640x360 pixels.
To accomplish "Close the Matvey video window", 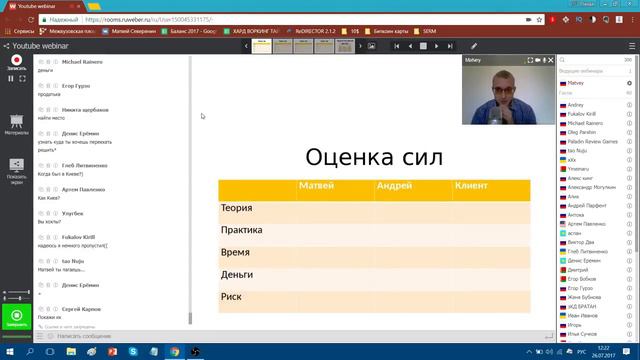I will pos(551,60).
